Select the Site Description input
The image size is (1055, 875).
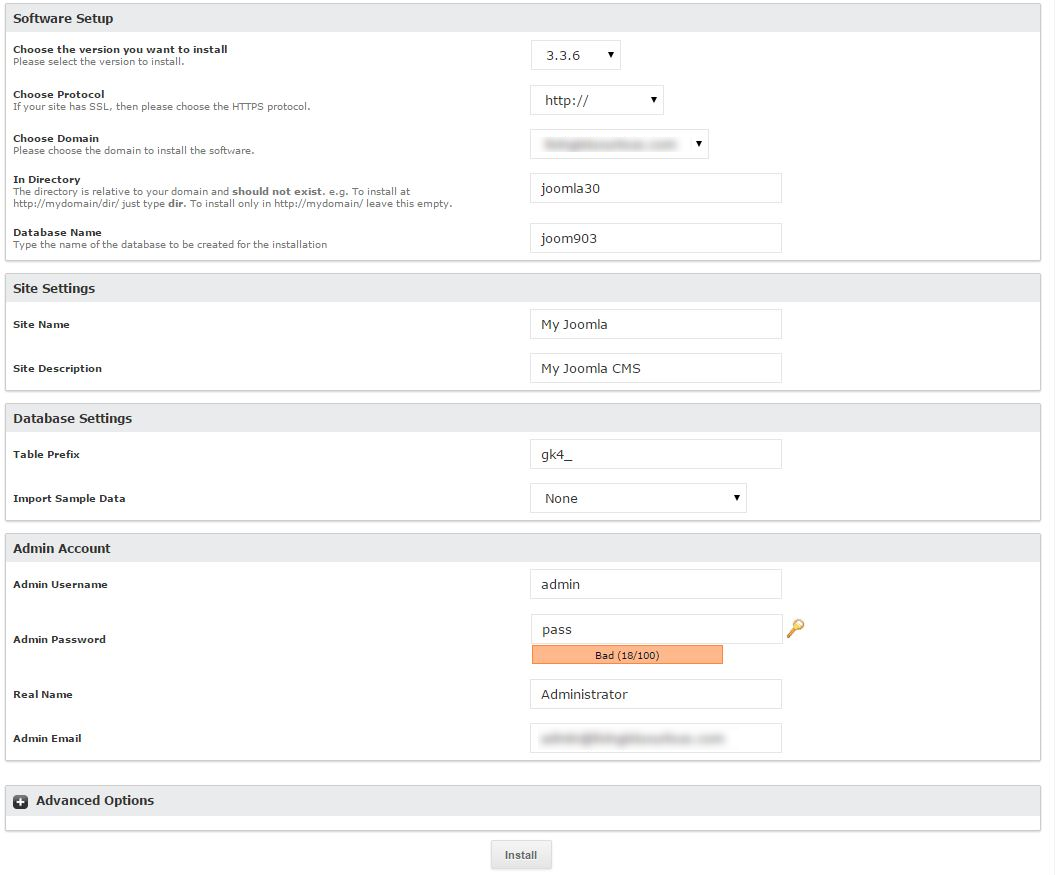click(x=655, y=368)
